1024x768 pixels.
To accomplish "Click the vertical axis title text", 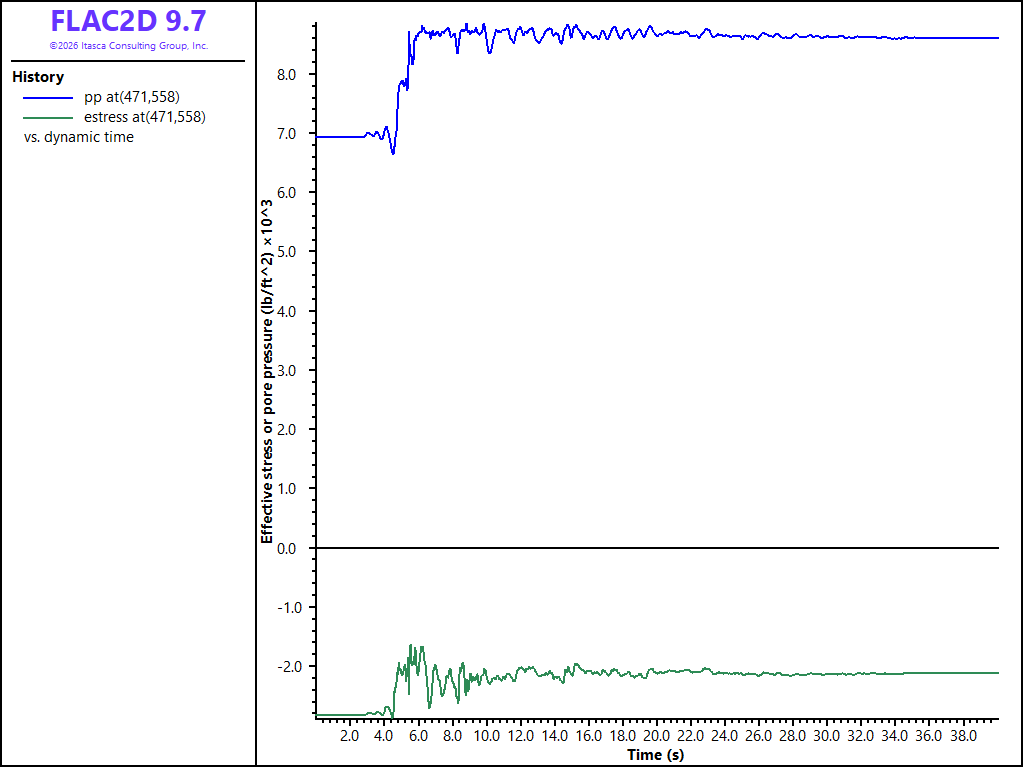I will [267, 371].
